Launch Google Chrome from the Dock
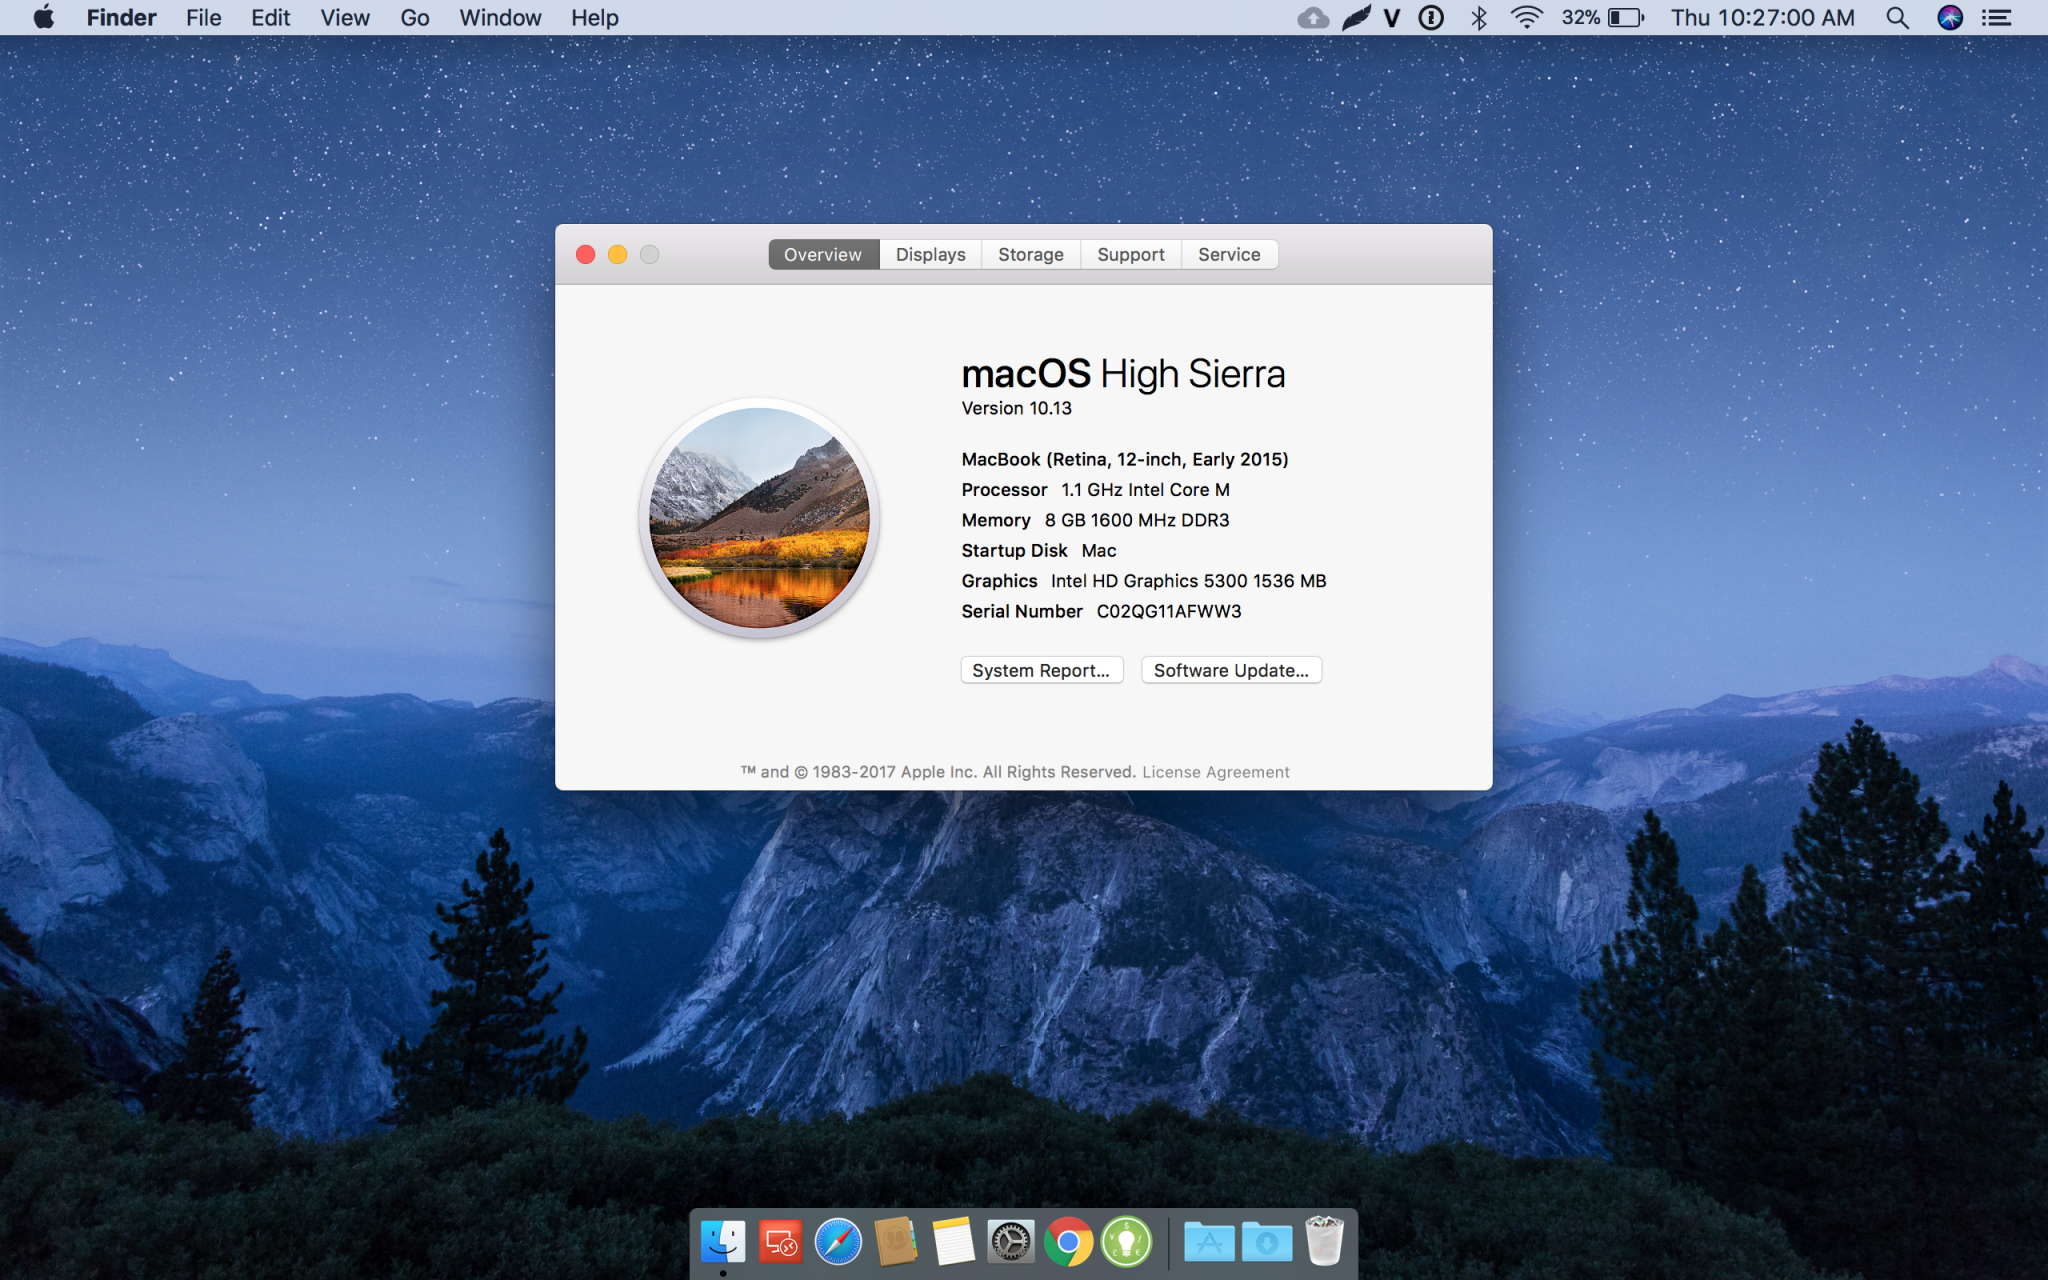 (1068, 1242)
